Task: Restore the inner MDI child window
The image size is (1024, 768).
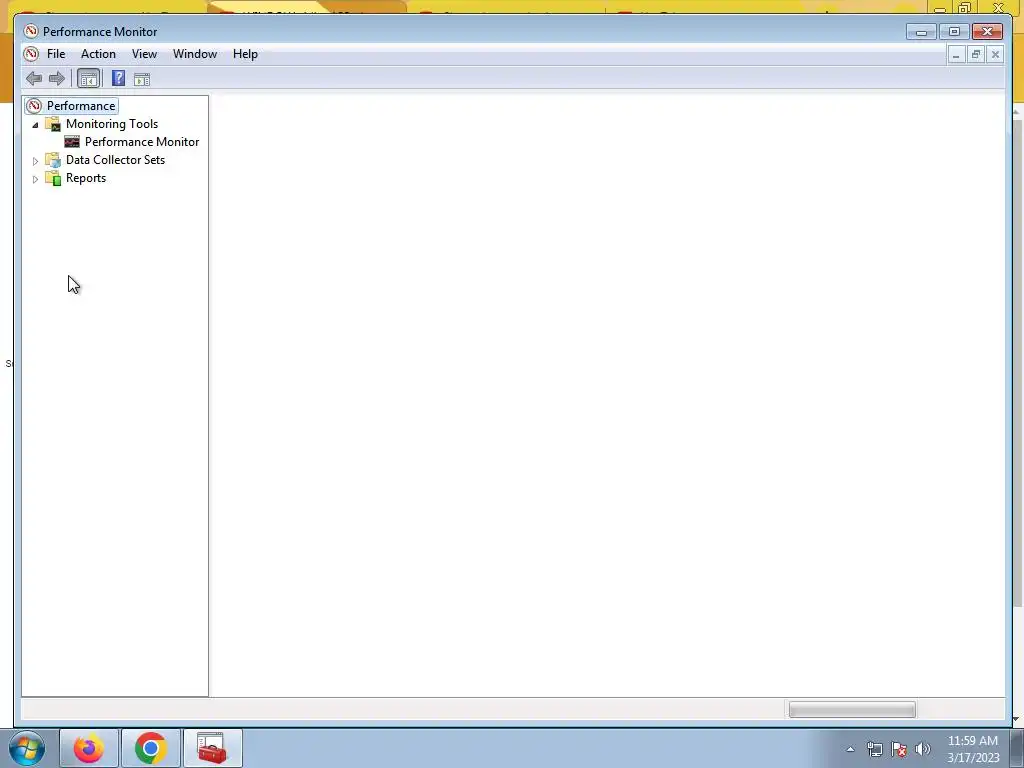Action: point(976,55)
